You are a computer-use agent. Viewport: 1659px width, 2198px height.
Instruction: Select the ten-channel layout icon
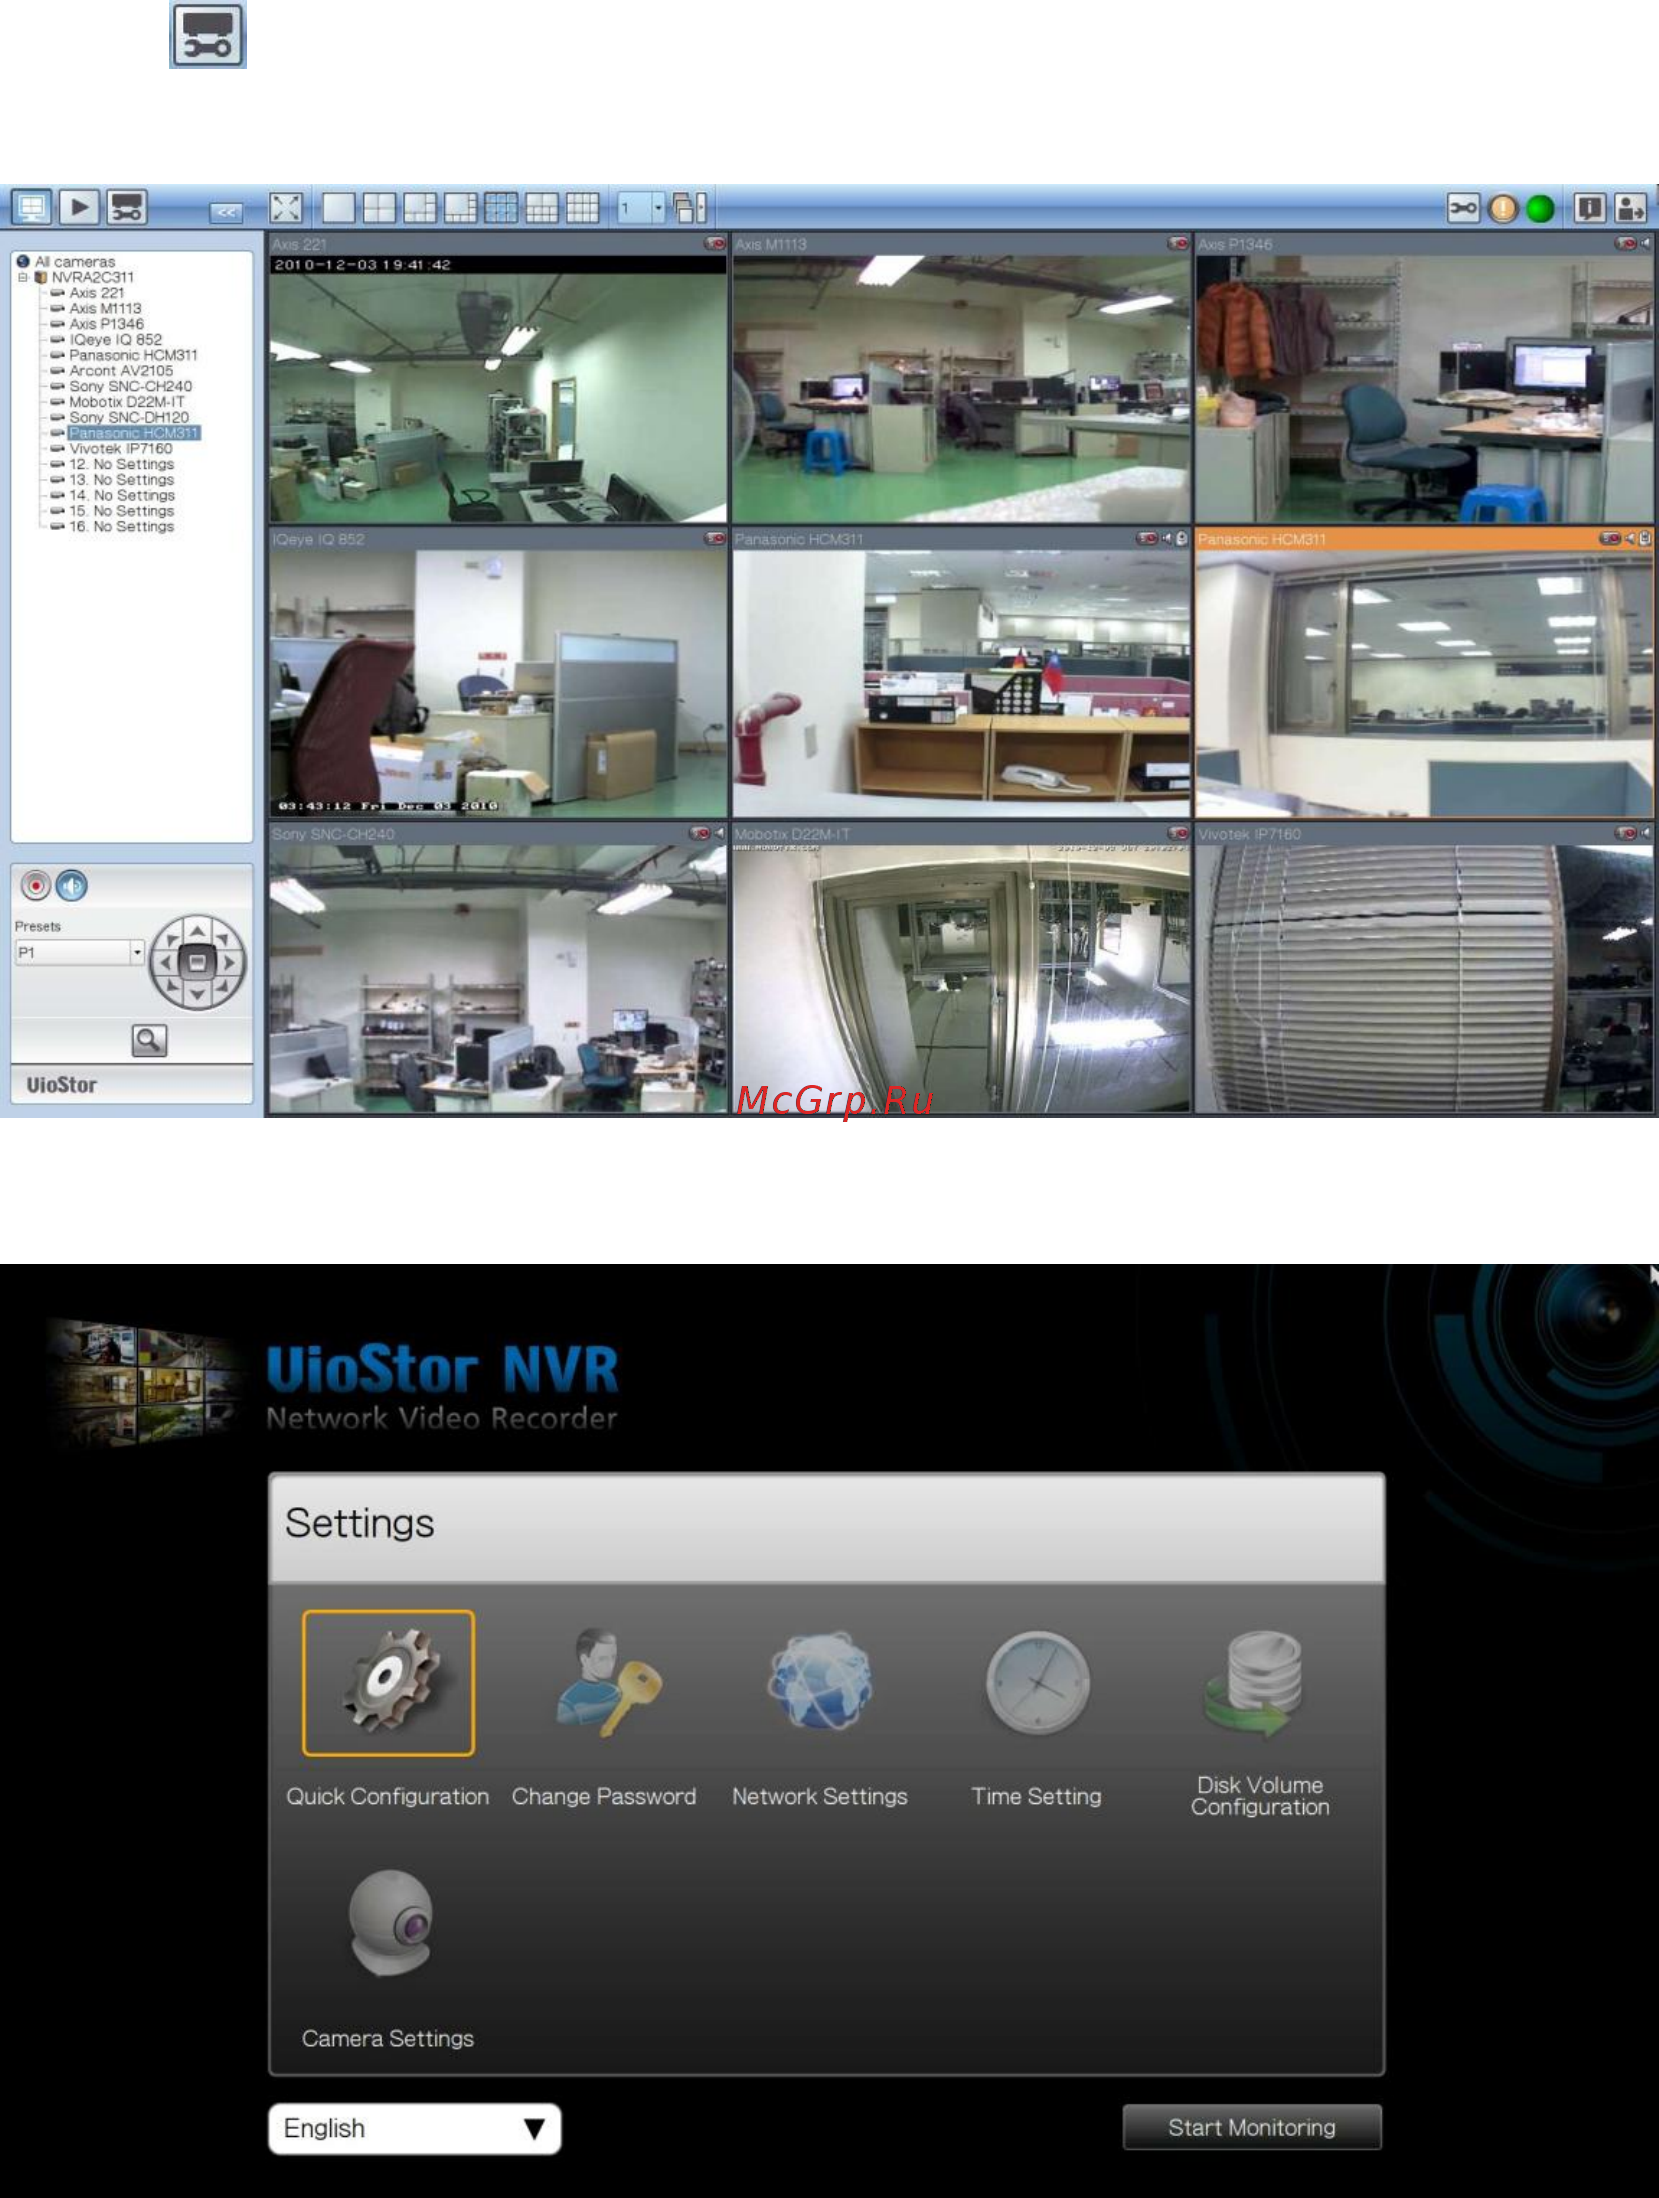click(542, 208)
